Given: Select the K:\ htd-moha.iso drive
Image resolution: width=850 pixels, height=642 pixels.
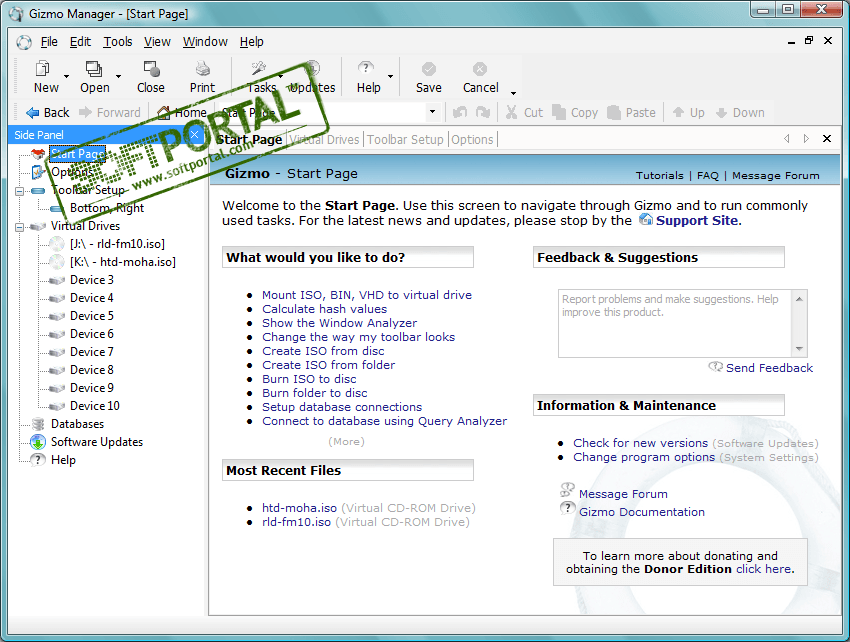Looking at the screenshot, I should pyautogui.click(x=123, y=262).
